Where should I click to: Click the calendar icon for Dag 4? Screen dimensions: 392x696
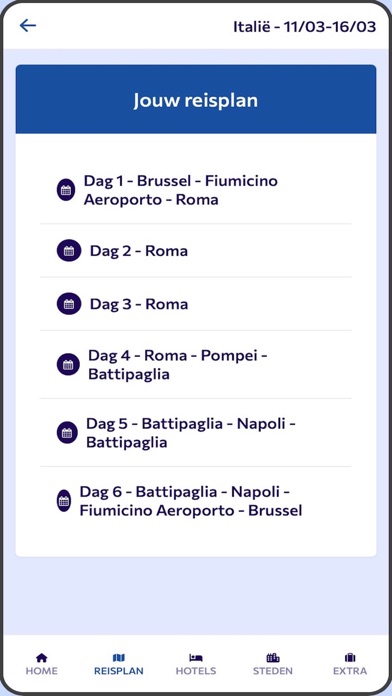tap(68, 365)
